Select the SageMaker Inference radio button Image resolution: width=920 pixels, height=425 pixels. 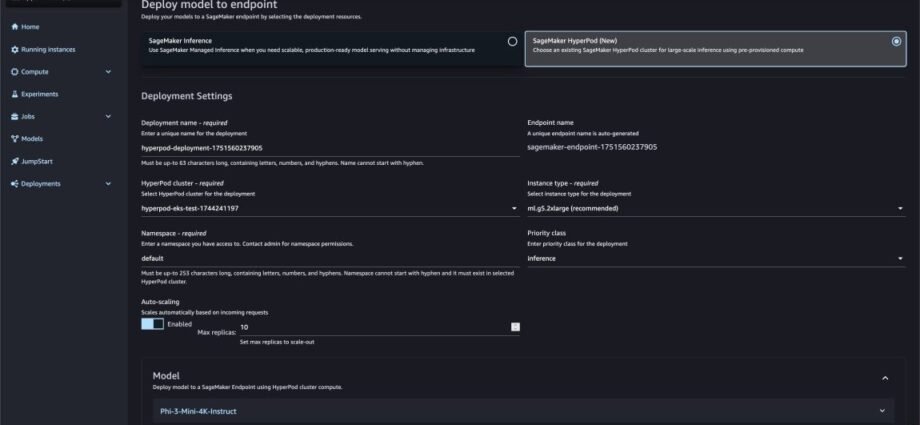pos(512,42)
